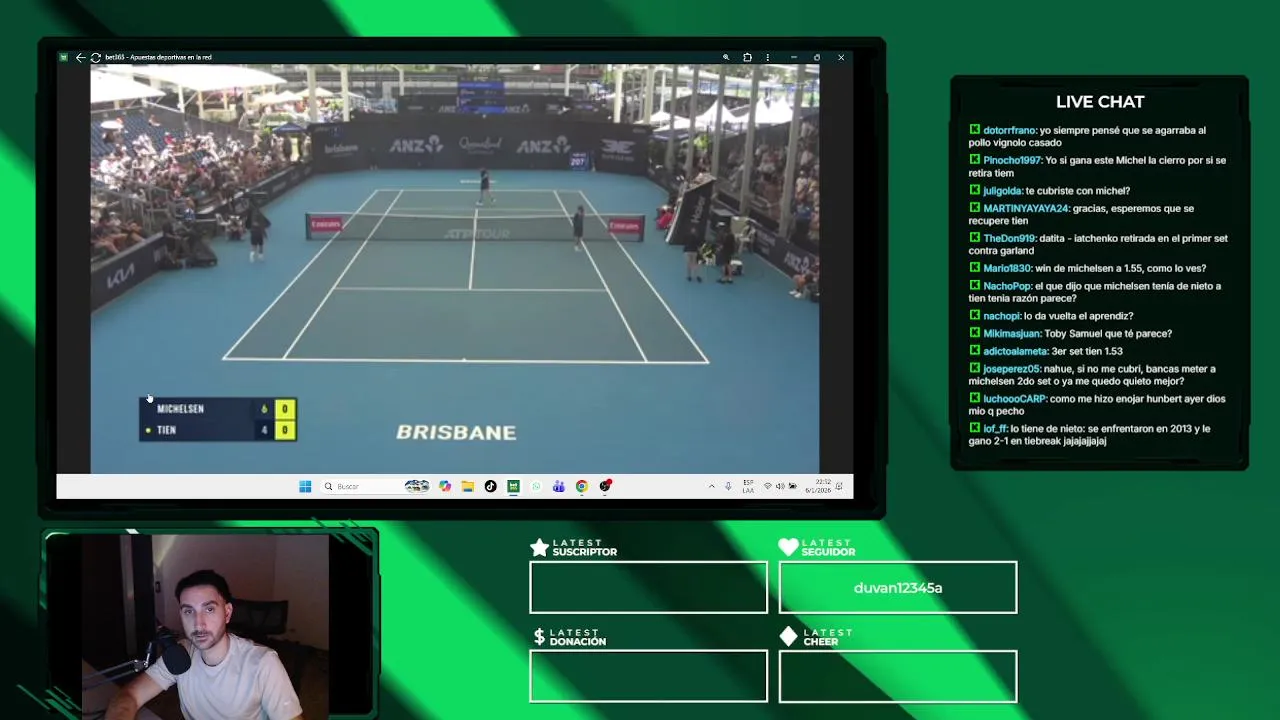This screenshot has height=720, width=1280.
Task: Click the empty Latest Suscriptor box
Action: click(x=648, y=587)
